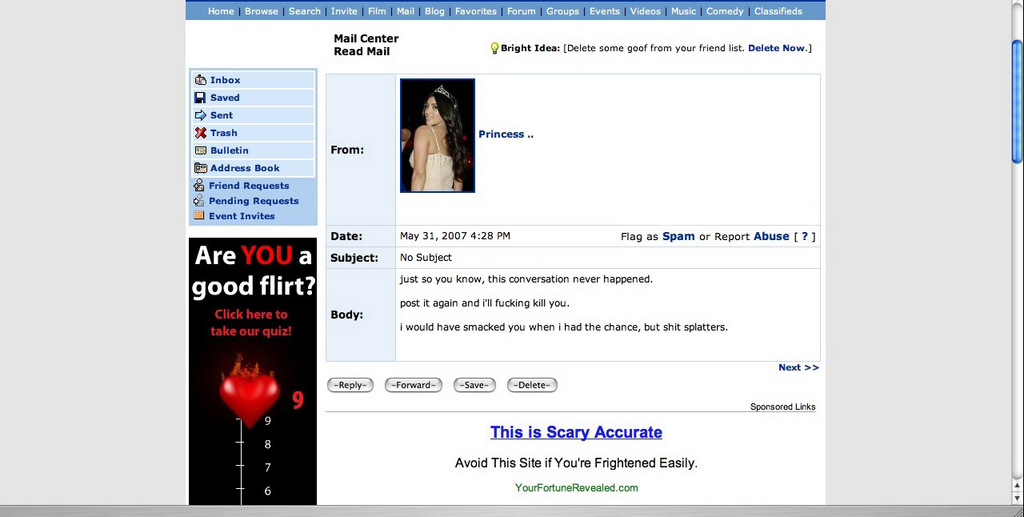Open the Bulletin link
Viewport: 1024px width, 517px height.
coord(229,150)
